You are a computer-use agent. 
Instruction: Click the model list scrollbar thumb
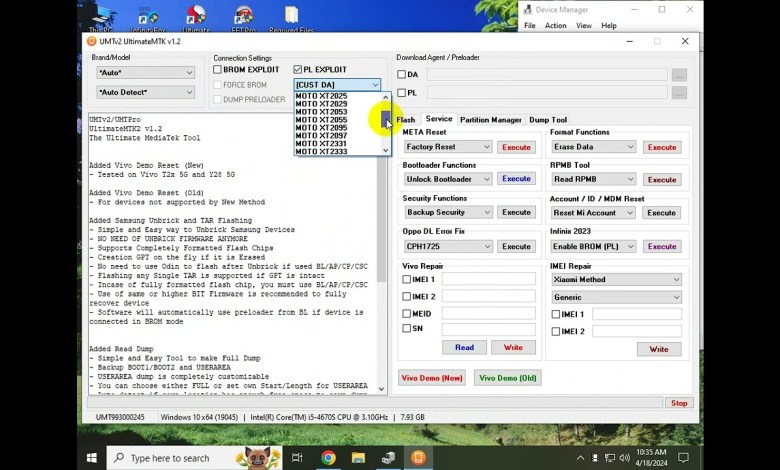386,119
